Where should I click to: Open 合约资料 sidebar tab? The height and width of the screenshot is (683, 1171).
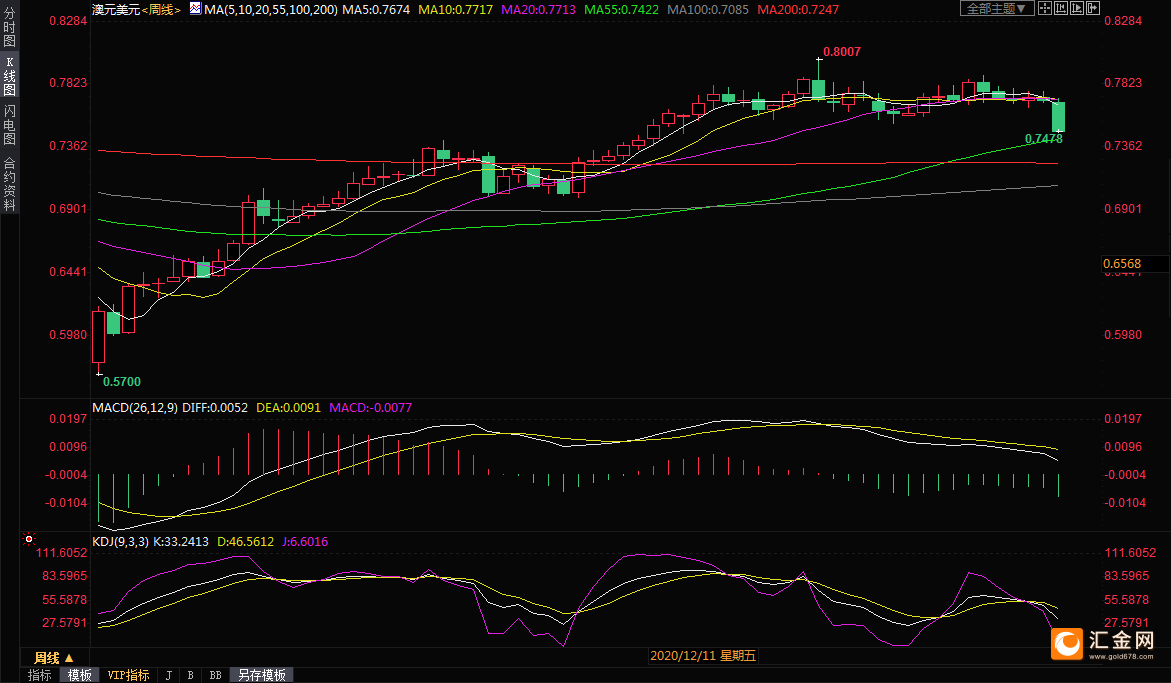coord(9,184)
